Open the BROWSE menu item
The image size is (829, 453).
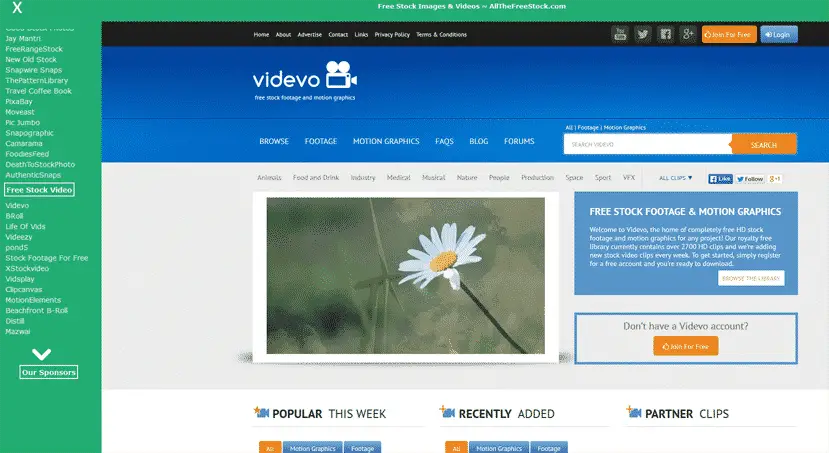point(274,141)
